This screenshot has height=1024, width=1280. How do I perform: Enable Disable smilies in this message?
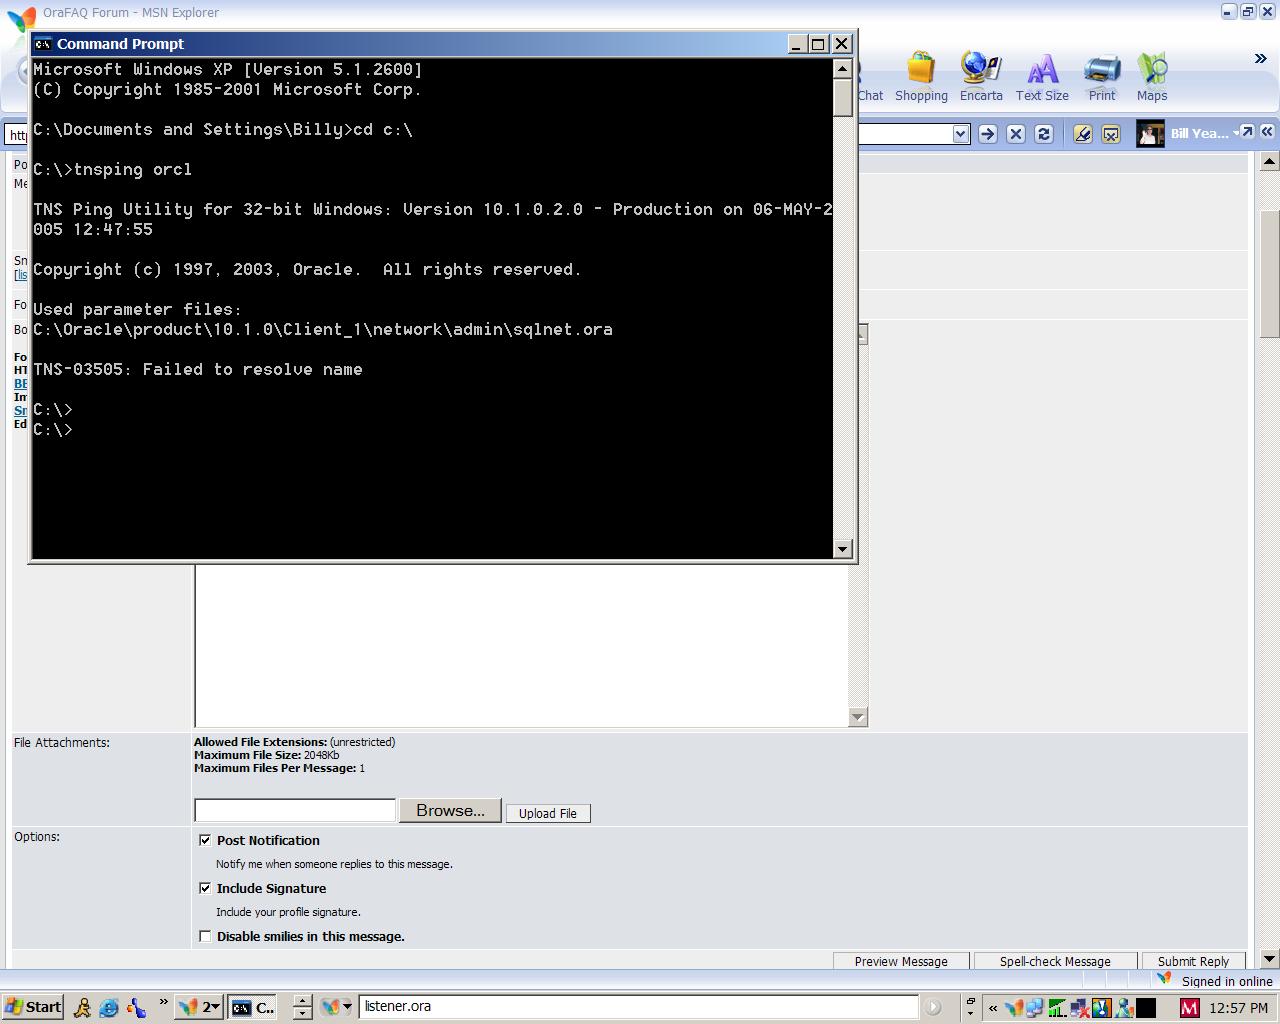tap(205, 936)
